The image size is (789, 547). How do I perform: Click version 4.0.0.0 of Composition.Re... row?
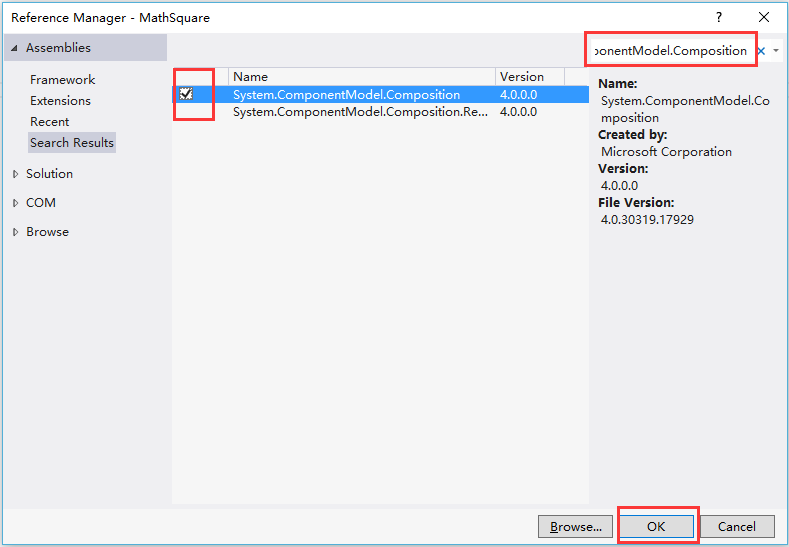(518, 112)
